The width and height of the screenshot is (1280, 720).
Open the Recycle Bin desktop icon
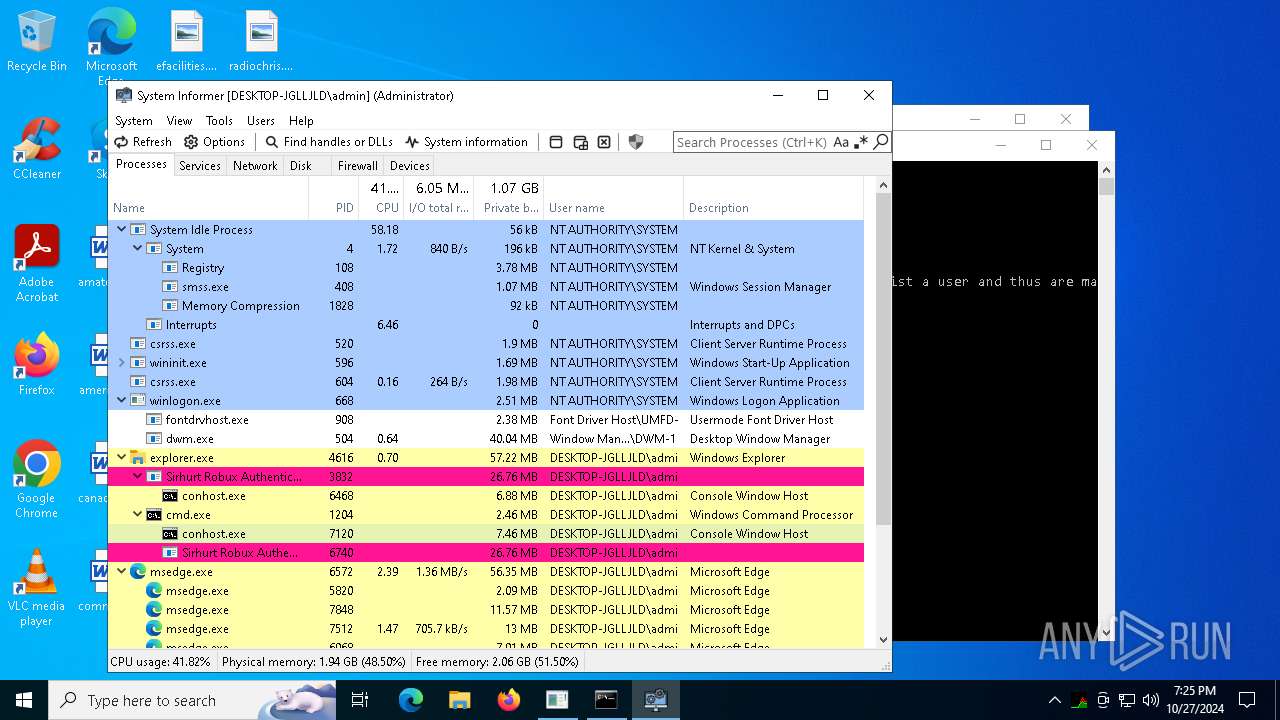click(x=37, y=42)
